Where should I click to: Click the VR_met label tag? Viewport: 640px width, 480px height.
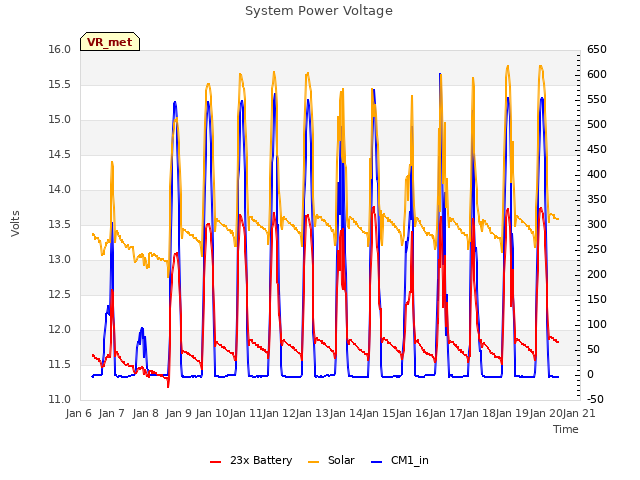(110, 42)
